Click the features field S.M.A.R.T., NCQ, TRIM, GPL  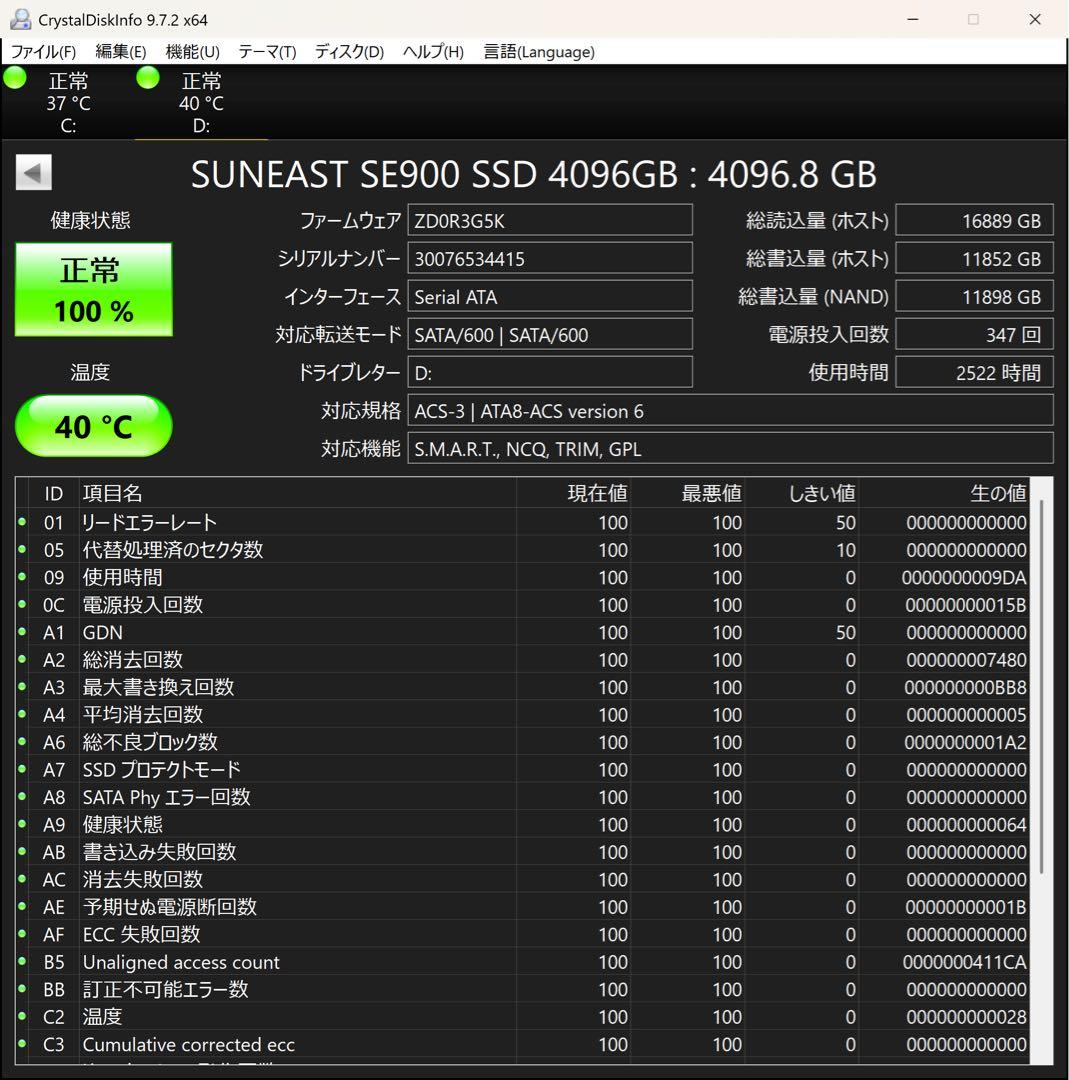pos(730,449)
